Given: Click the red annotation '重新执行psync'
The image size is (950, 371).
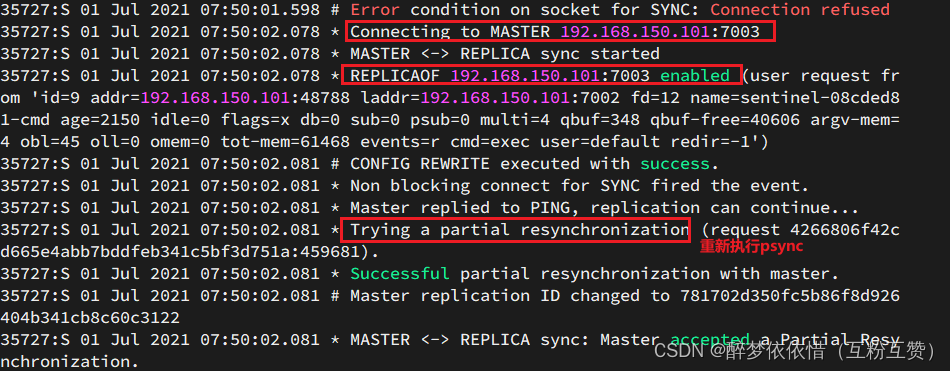Looking at the screenshot, I should [751, 247].
